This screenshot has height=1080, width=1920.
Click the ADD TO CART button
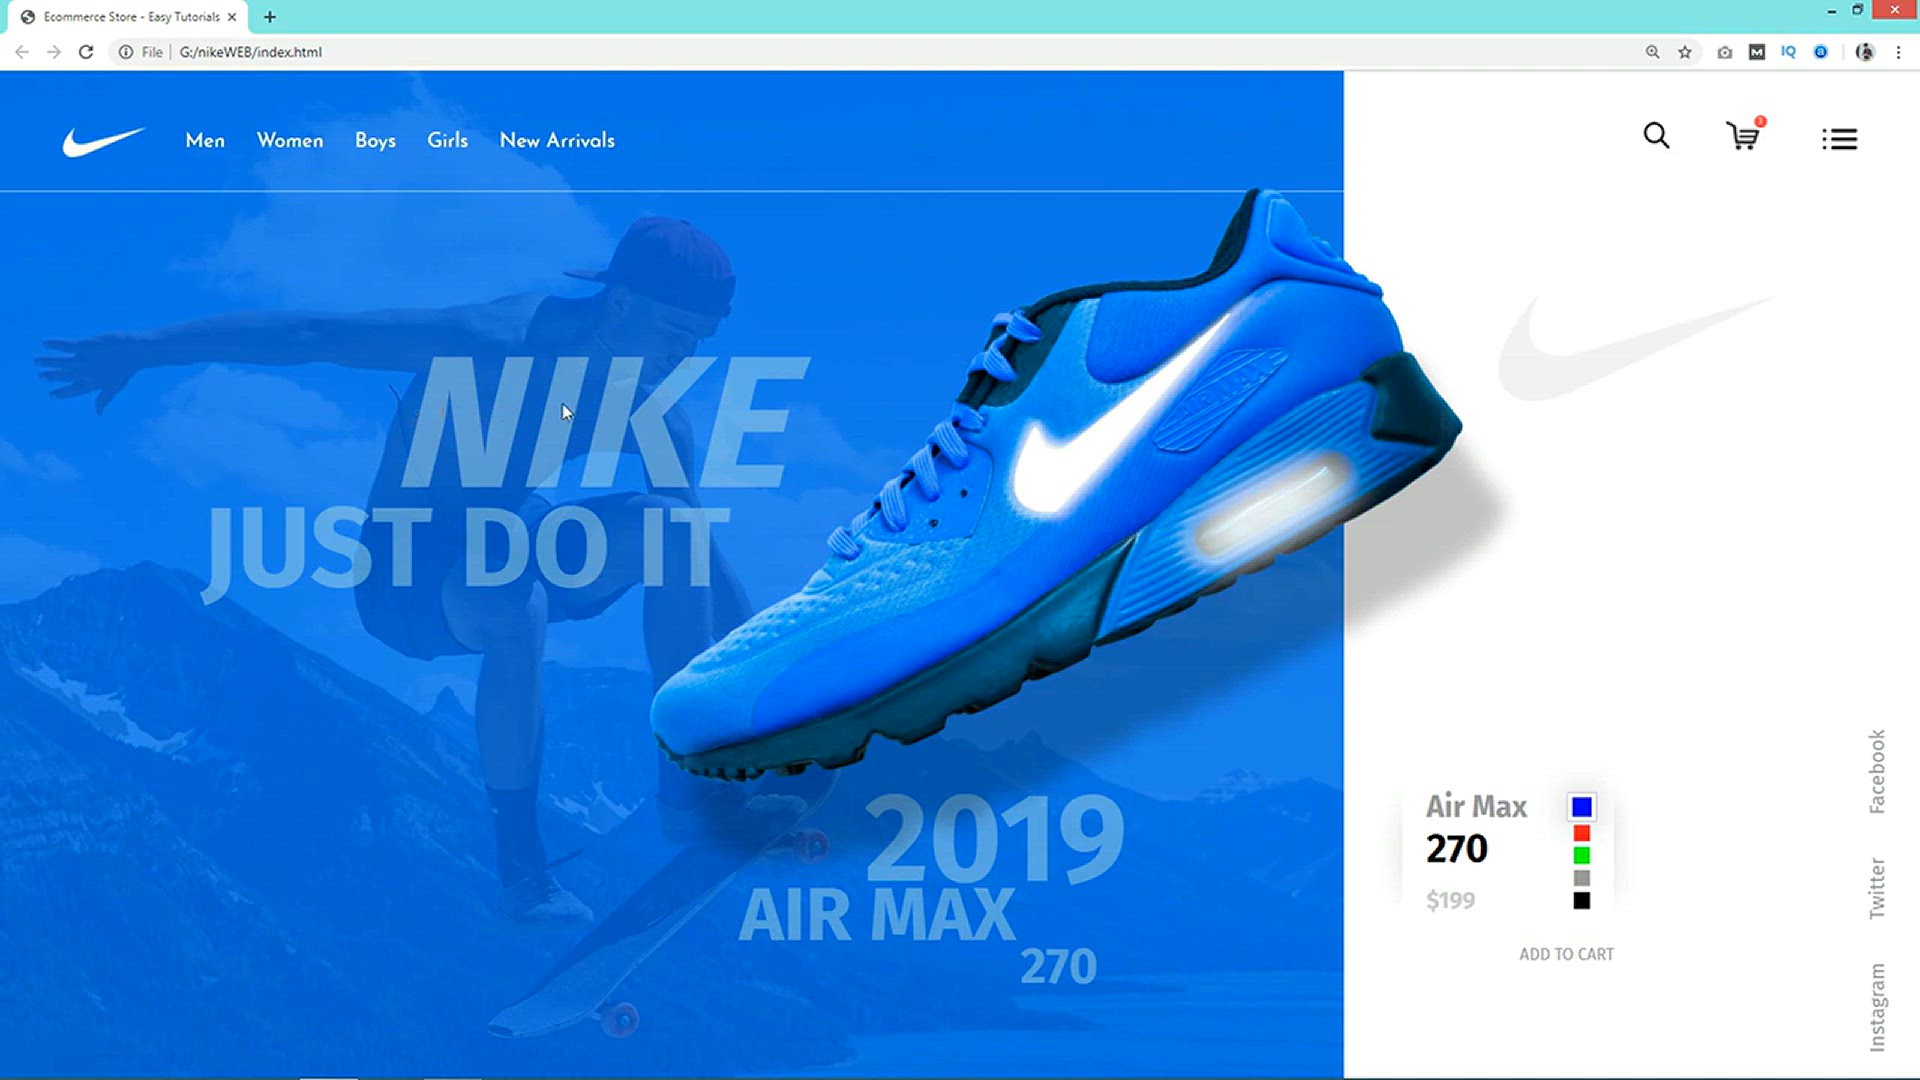1566,954
